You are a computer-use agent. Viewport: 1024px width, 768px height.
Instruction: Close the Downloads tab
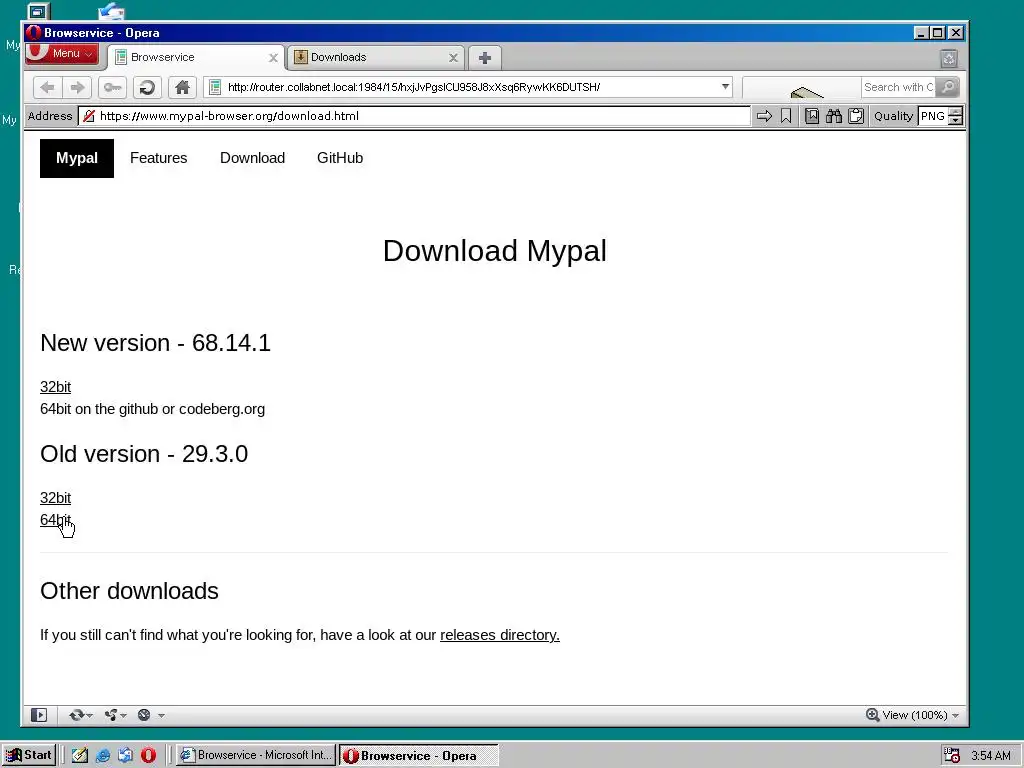pos(453,58)
